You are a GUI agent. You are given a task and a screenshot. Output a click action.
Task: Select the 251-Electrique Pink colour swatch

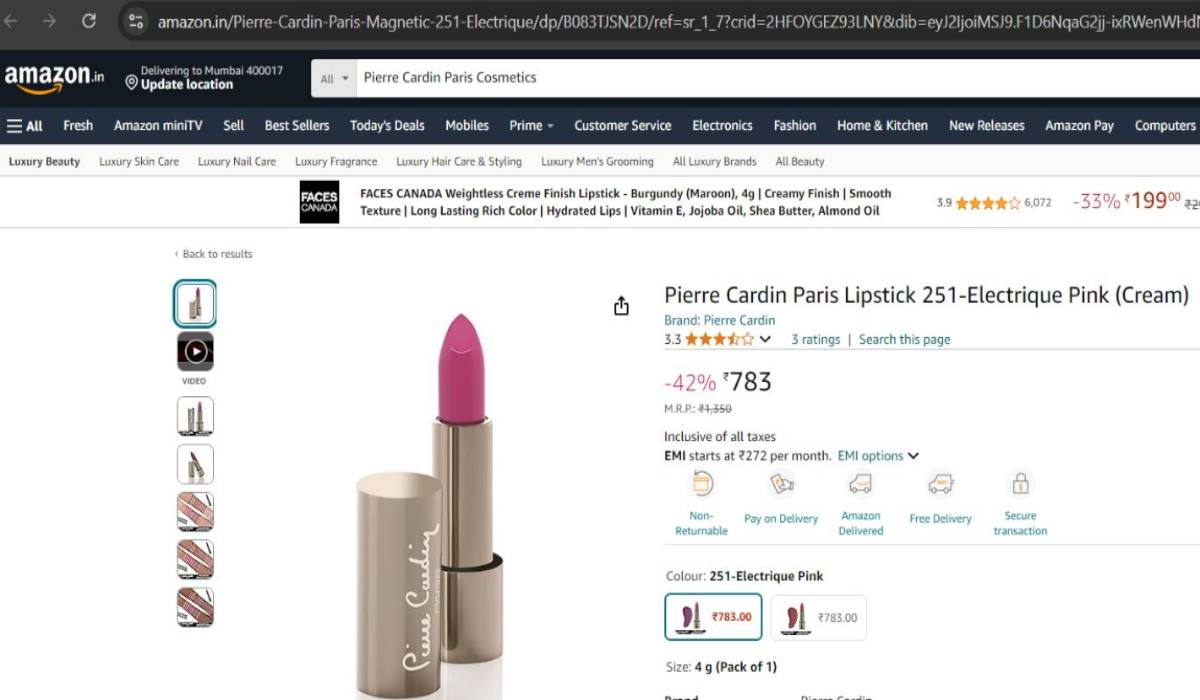[x=713, y=617]
